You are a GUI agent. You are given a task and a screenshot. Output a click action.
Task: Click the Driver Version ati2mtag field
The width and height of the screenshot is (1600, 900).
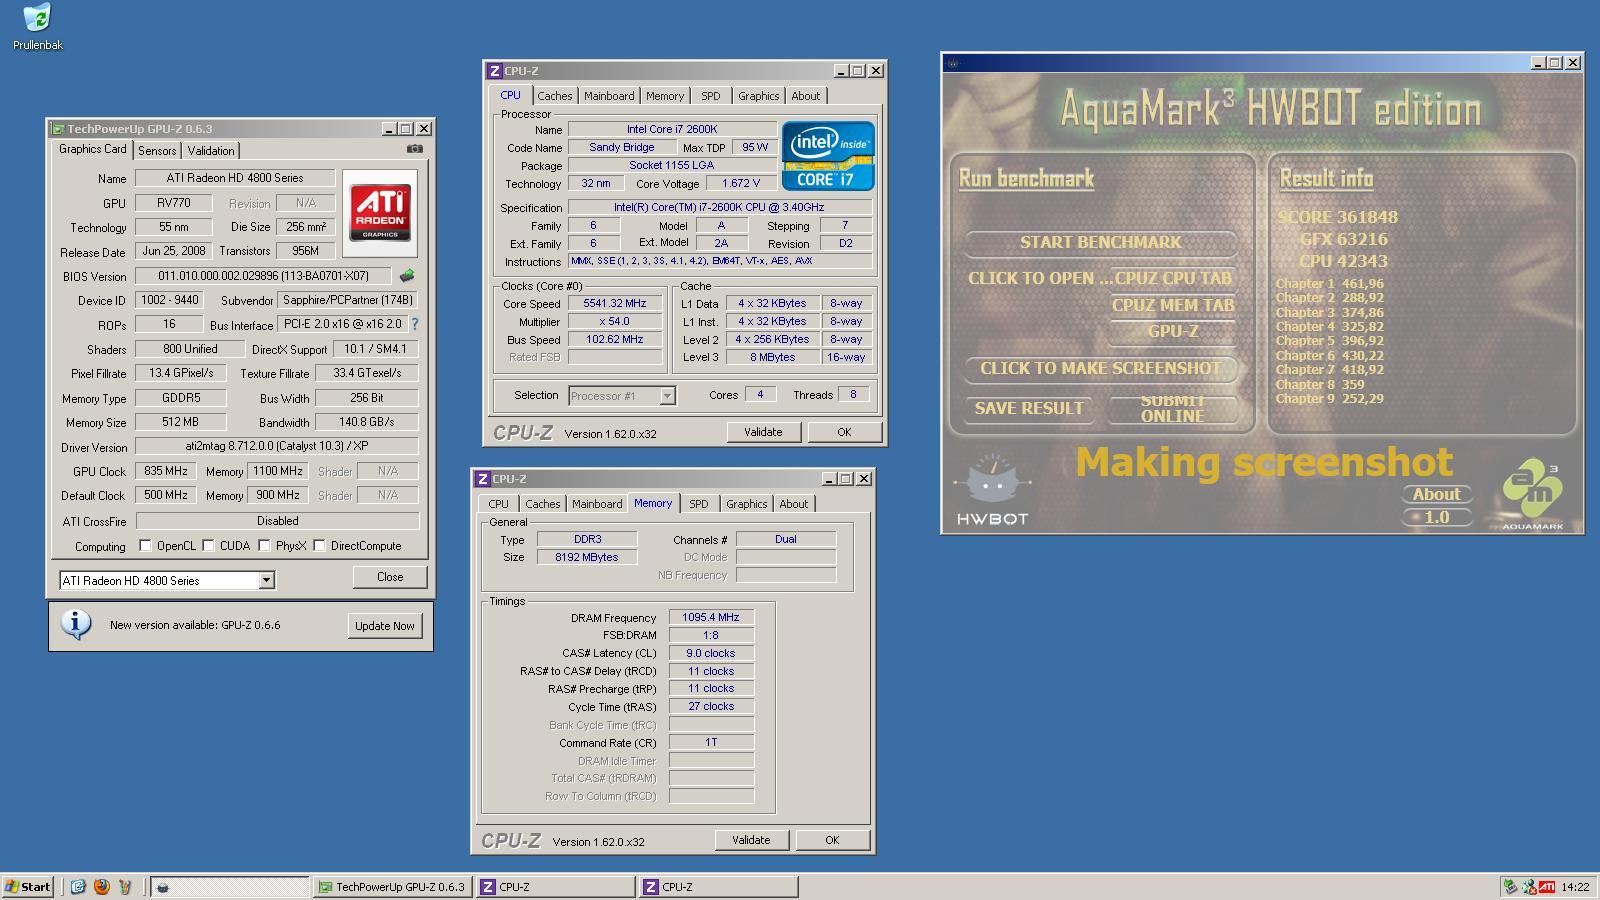tap(277, 446)
